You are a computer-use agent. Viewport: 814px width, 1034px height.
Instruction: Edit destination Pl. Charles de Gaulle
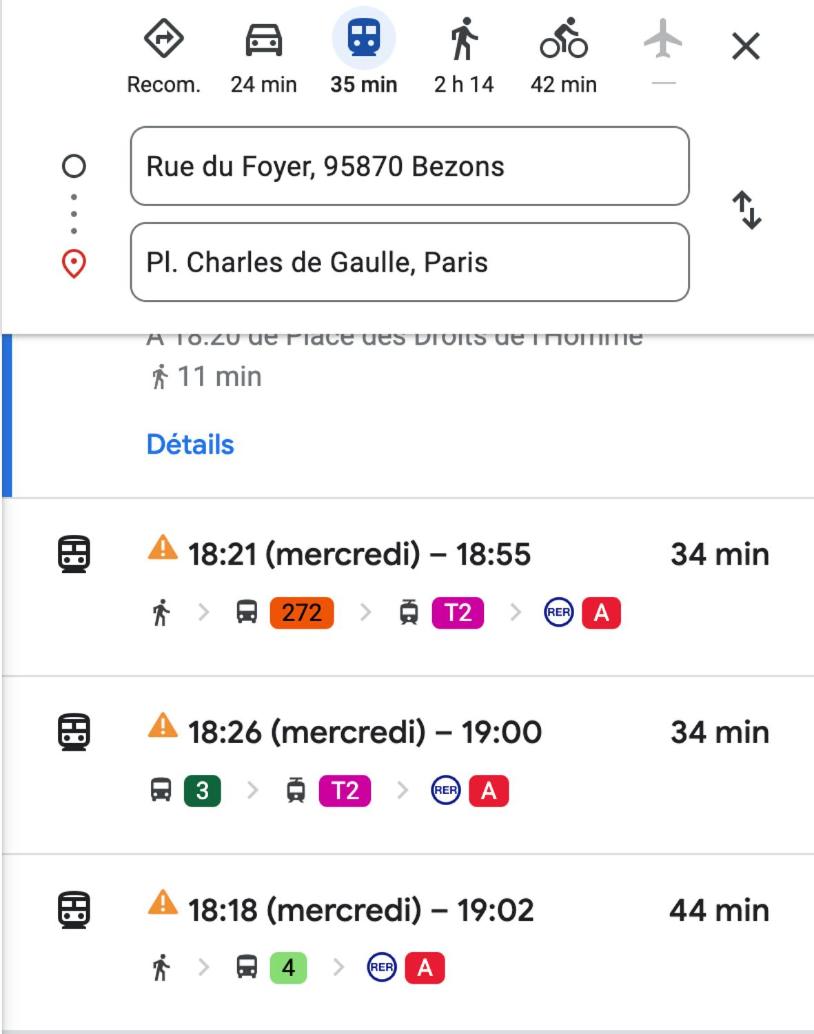(x=409, y=262)
